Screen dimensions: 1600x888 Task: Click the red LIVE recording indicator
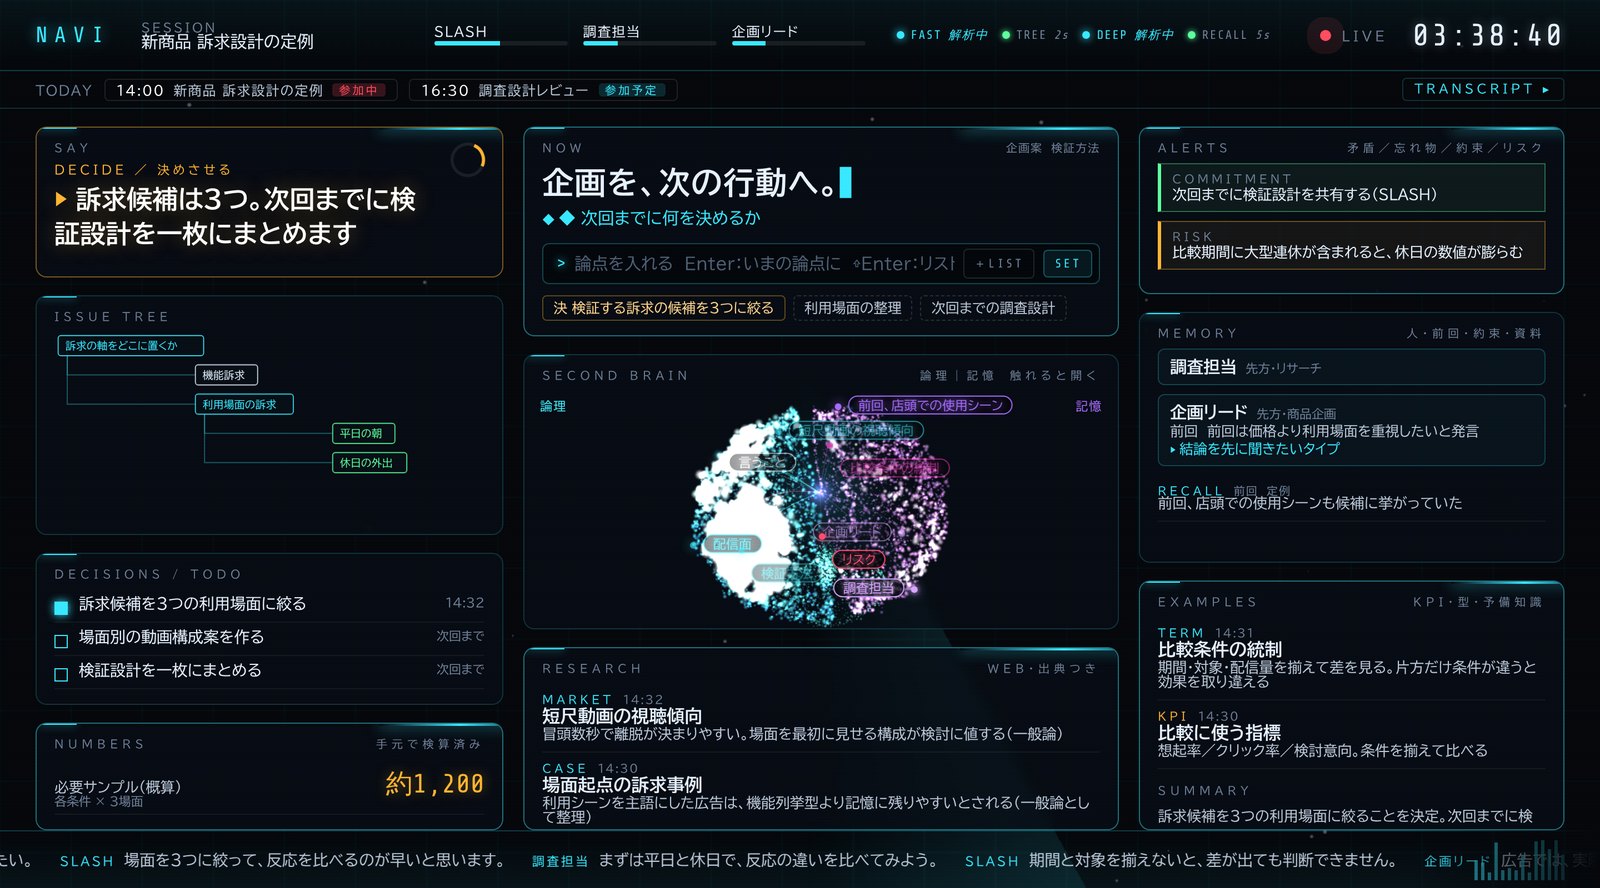[1325, 36]
